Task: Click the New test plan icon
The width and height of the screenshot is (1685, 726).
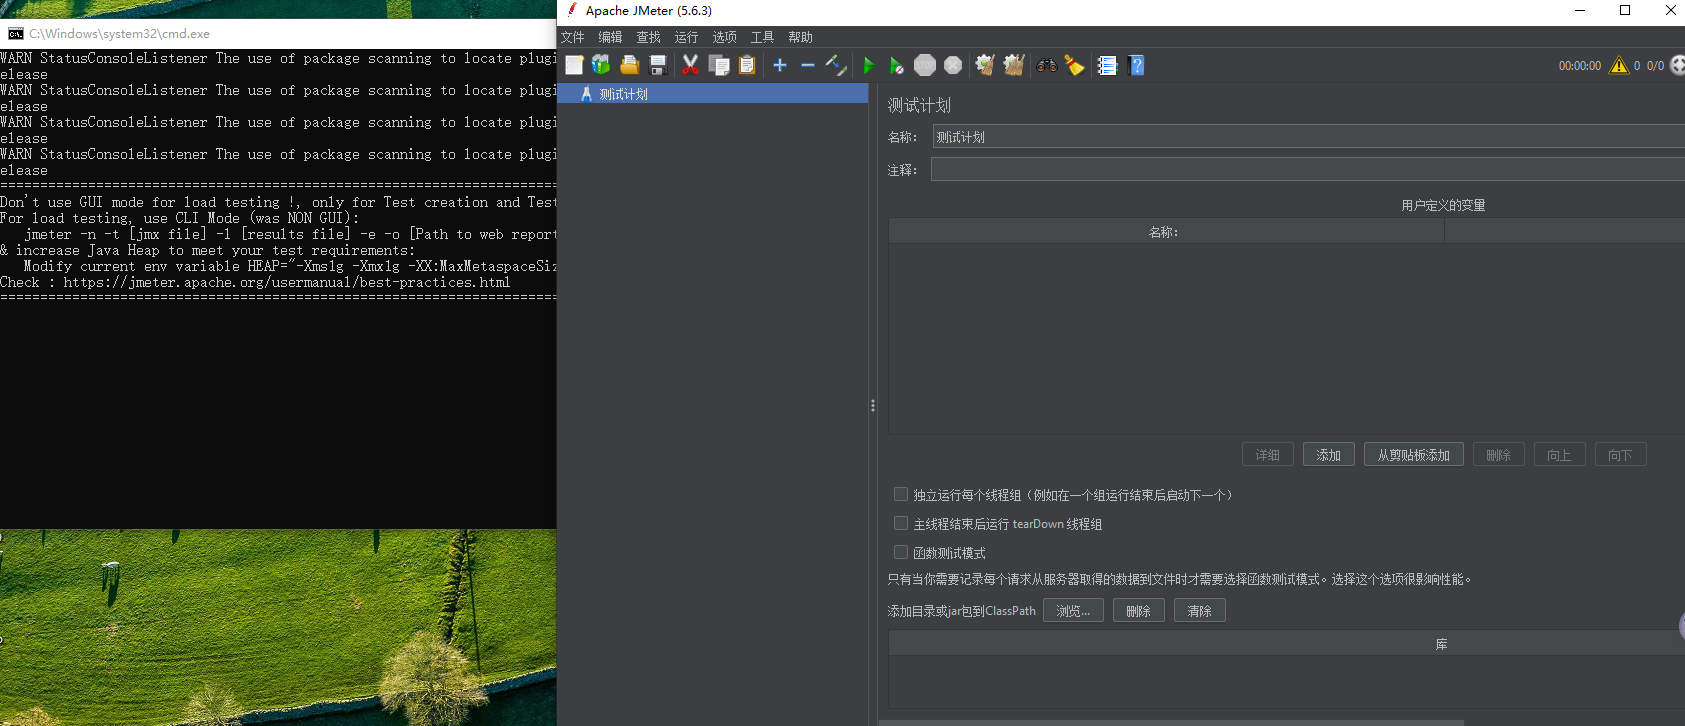Action: 574,65
